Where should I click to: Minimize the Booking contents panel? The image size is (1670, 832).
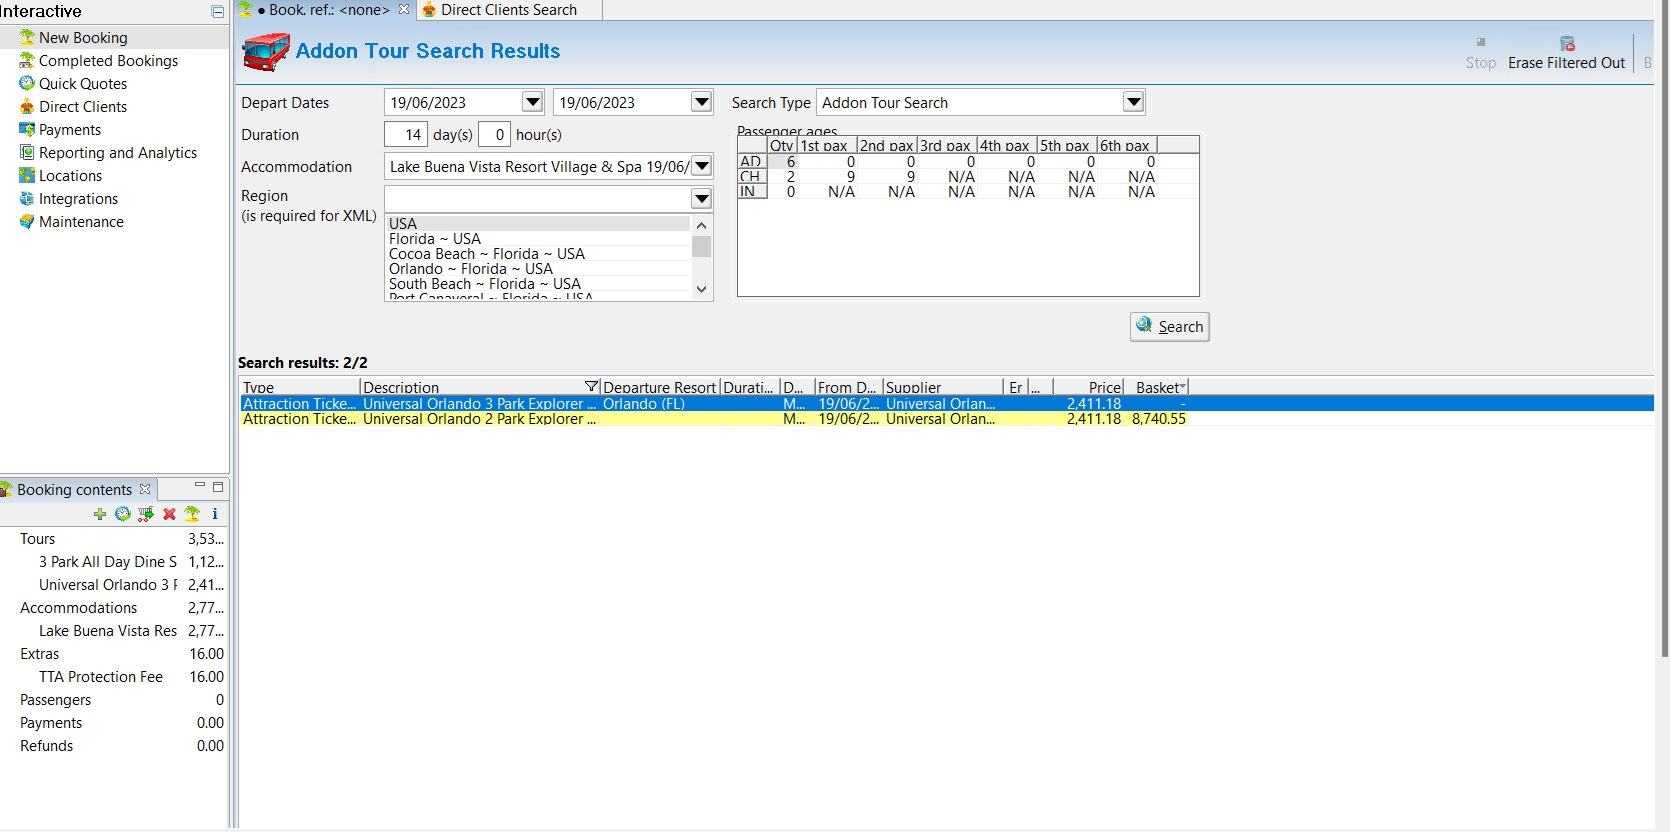[x=200, y=486]
